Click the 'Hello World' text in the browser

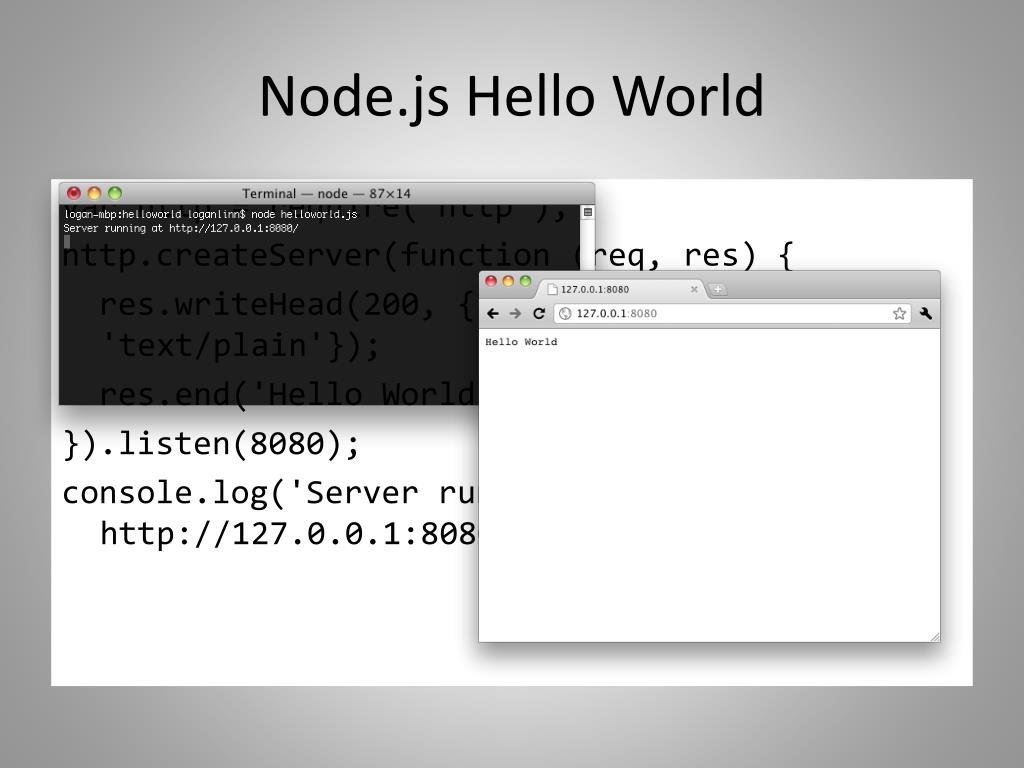[x=521, y=342]
